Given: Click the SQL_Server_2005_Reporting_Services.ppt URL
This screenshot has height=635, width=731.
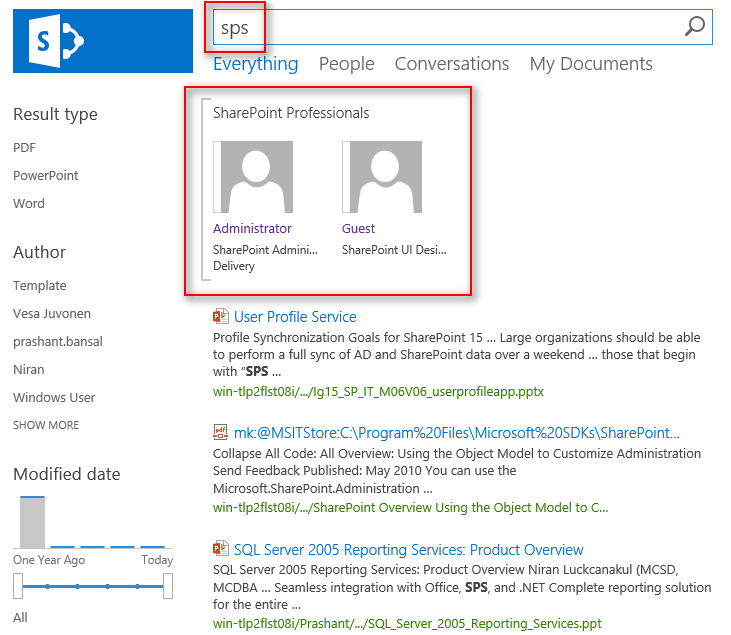Looking at the screenshot, I should [x=407, y=624].
